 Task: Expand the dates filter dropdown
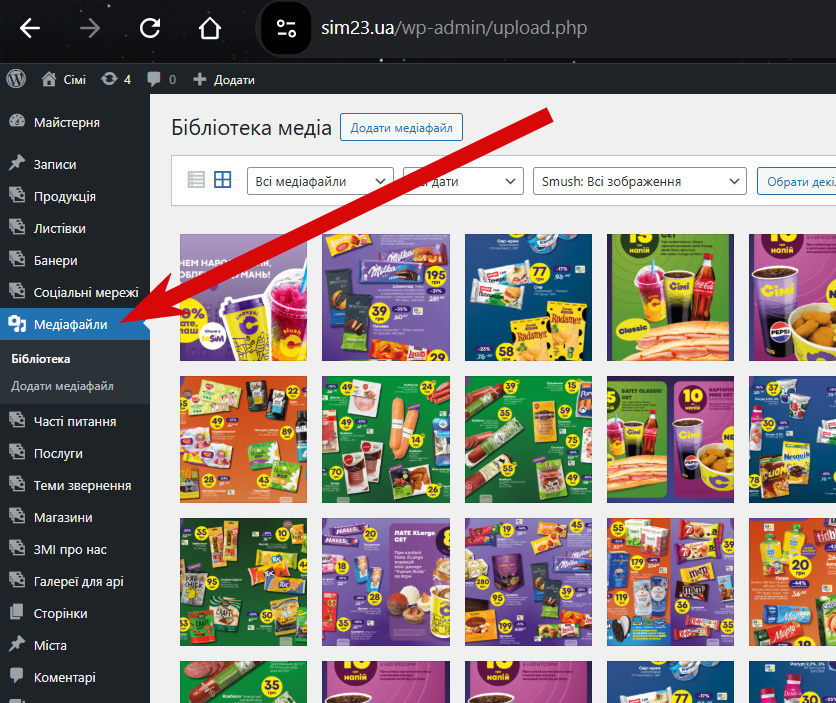point(463,181)
